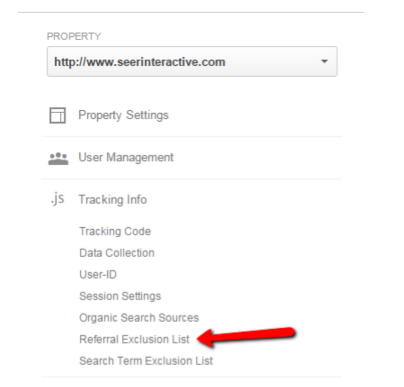
Task: Click the User Management people icon
Action: [58, 158]
